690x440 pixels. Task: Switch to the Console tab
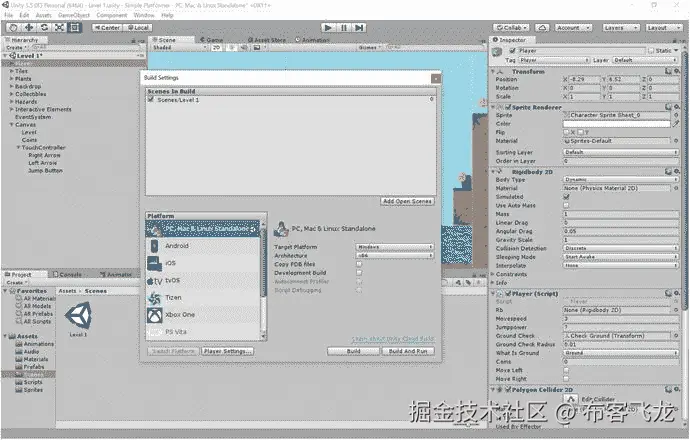coord(67,274)
